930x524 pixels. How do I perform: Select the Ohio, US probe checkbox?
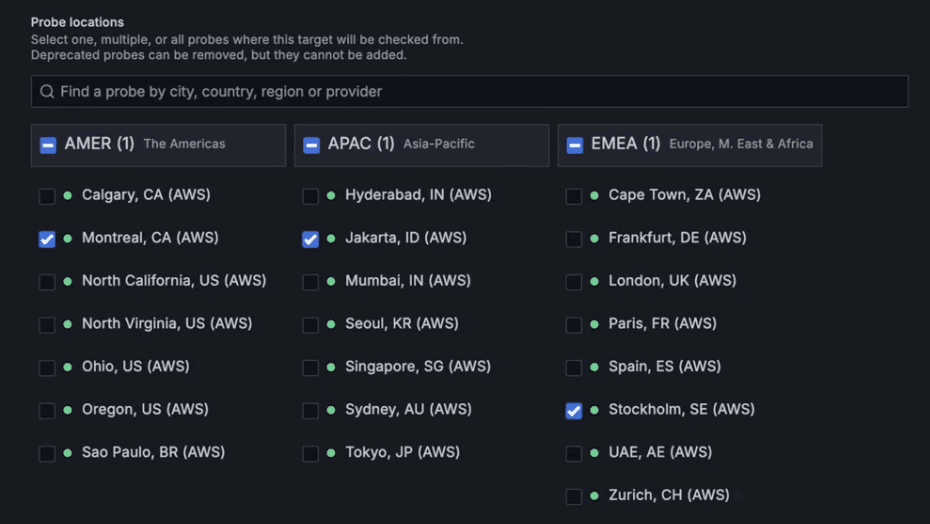point(47,367)
